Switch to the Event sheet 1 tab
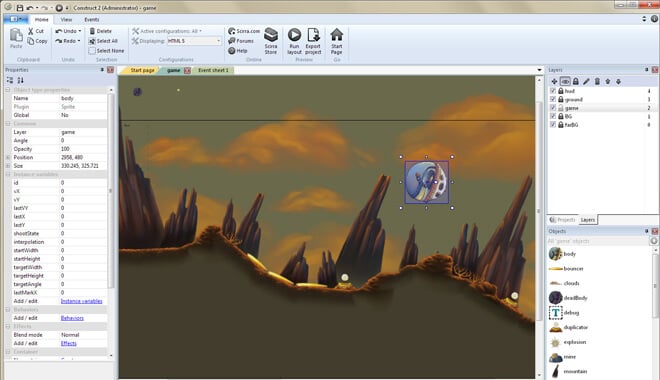This screenshot has height=380, width=660. tap(213, 70)
